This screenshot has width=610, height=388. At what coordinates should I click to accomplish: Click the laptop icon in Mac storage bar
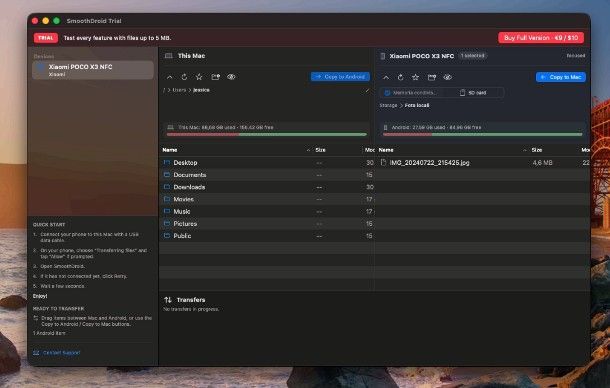[170, 127]
